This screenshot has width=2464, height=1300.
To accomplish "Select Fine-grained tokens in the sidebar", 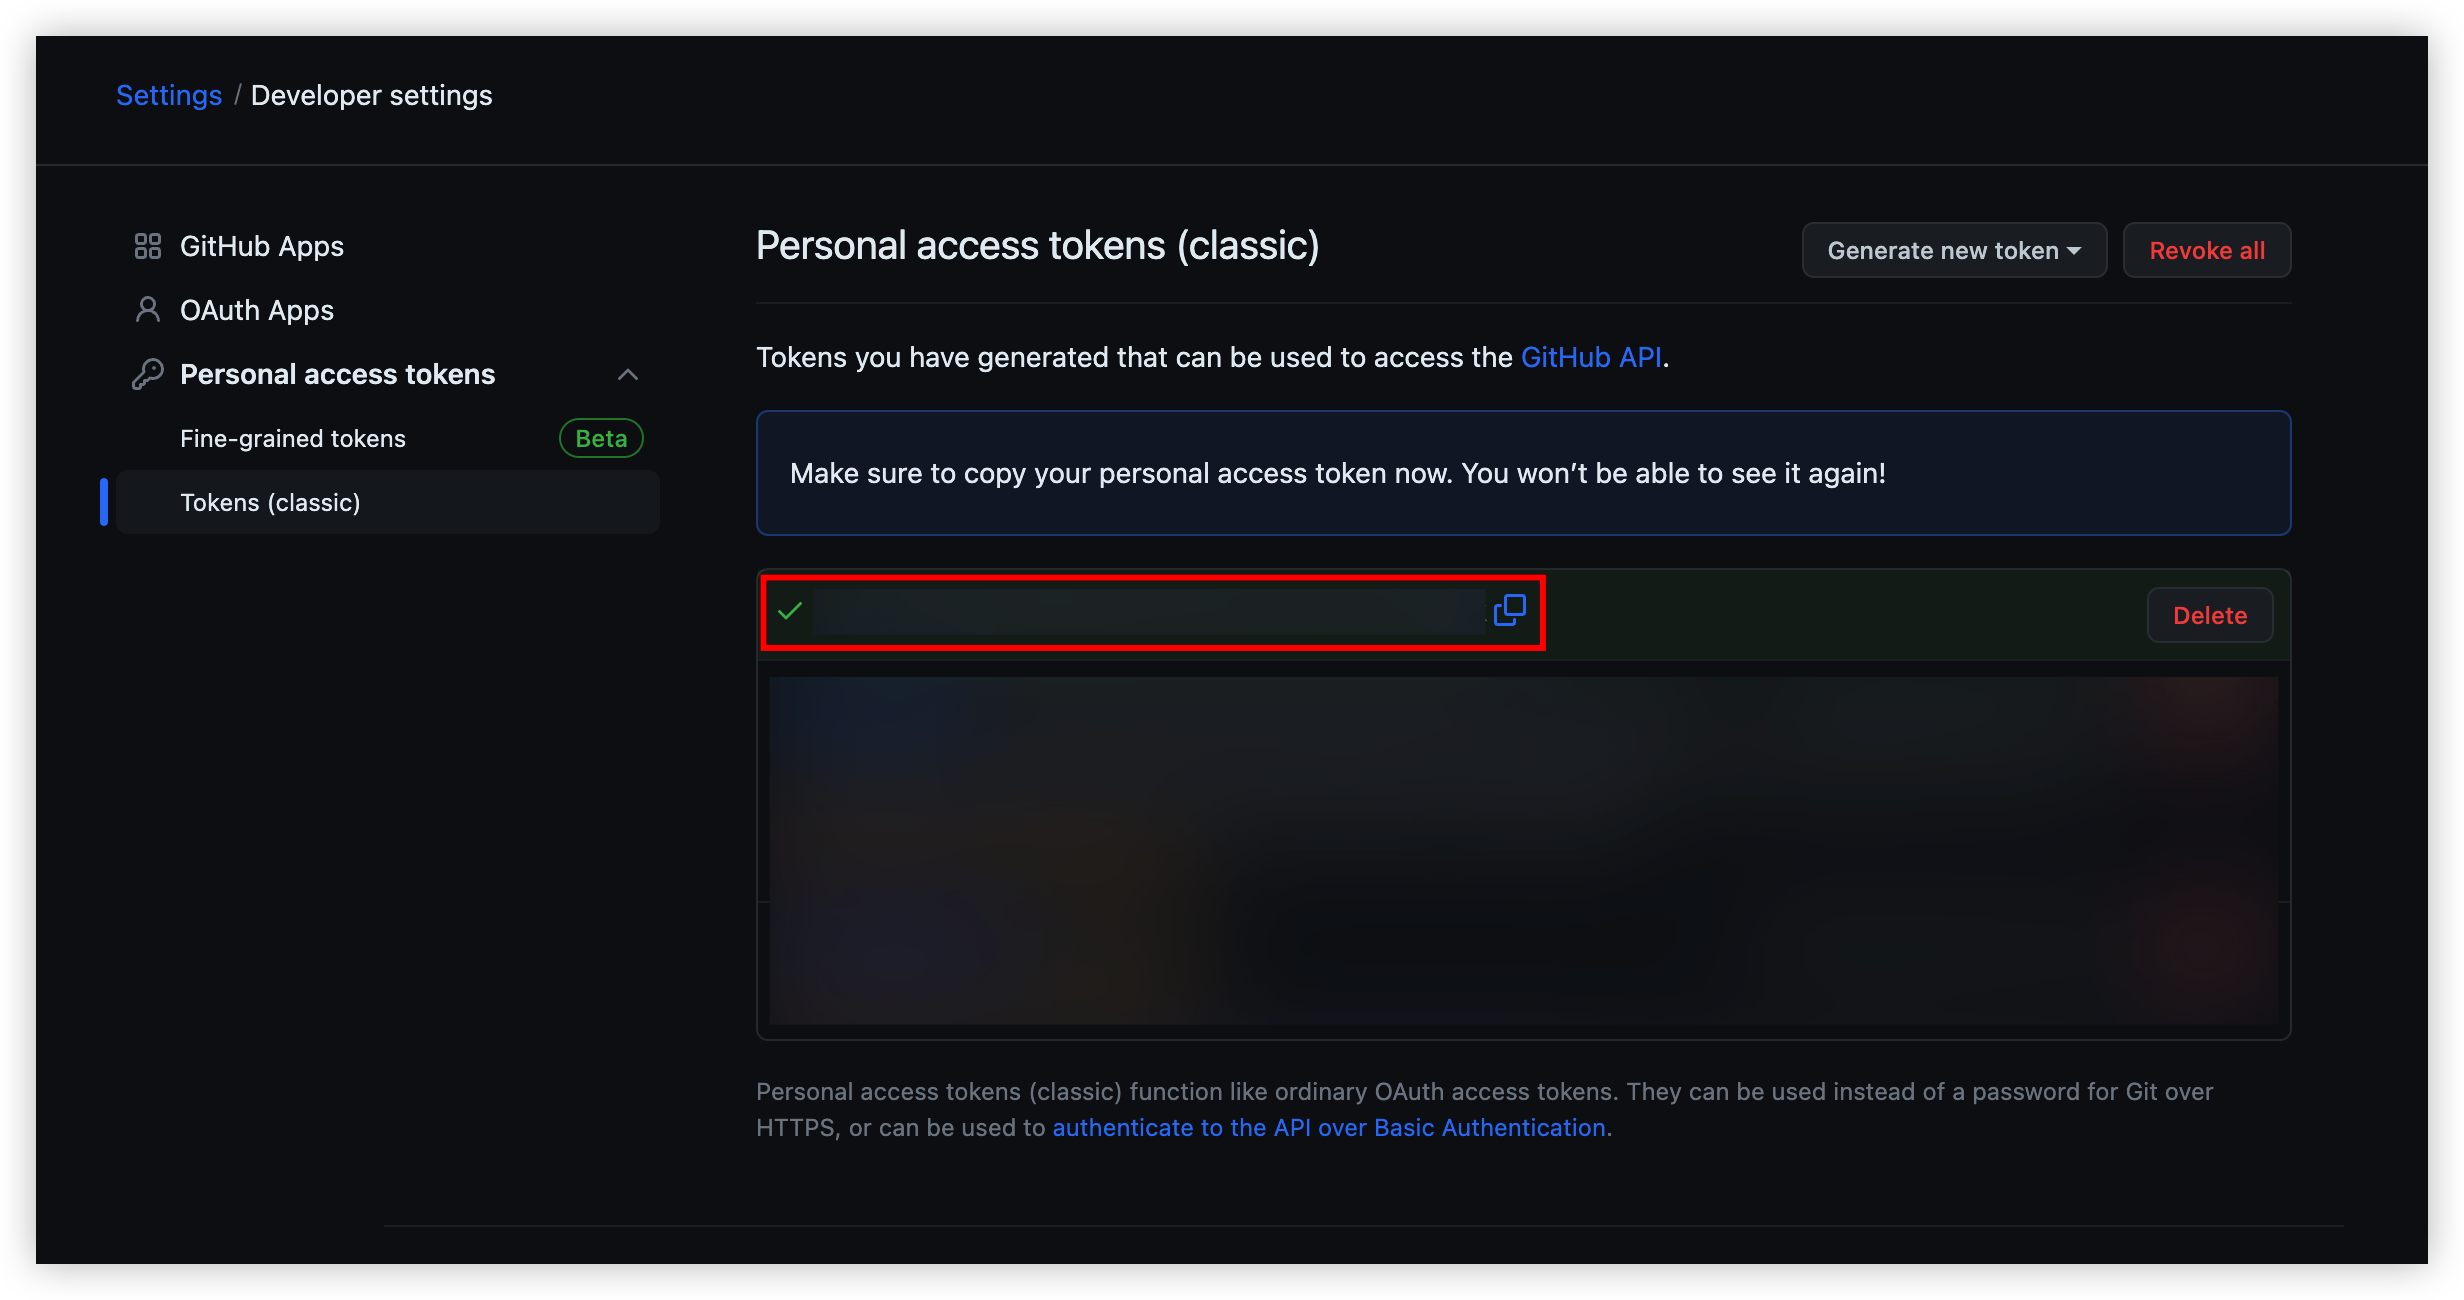I will (293, 439).
